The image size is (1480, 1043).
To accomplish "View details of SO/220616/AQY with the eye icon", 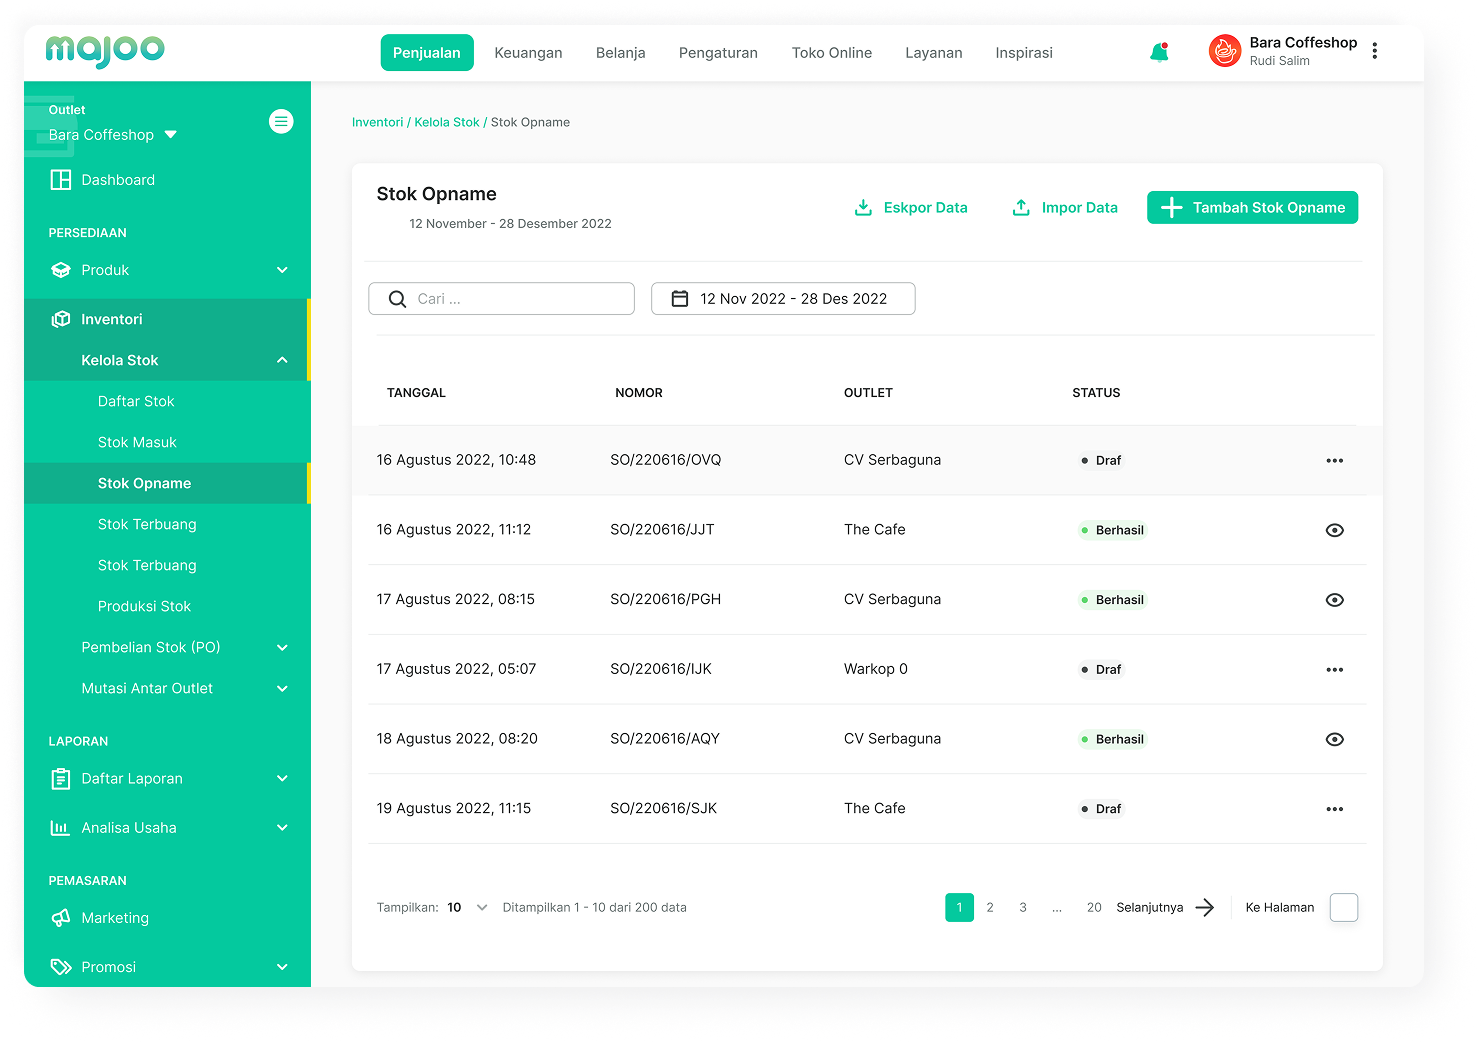I will (x=1334, y=740).
